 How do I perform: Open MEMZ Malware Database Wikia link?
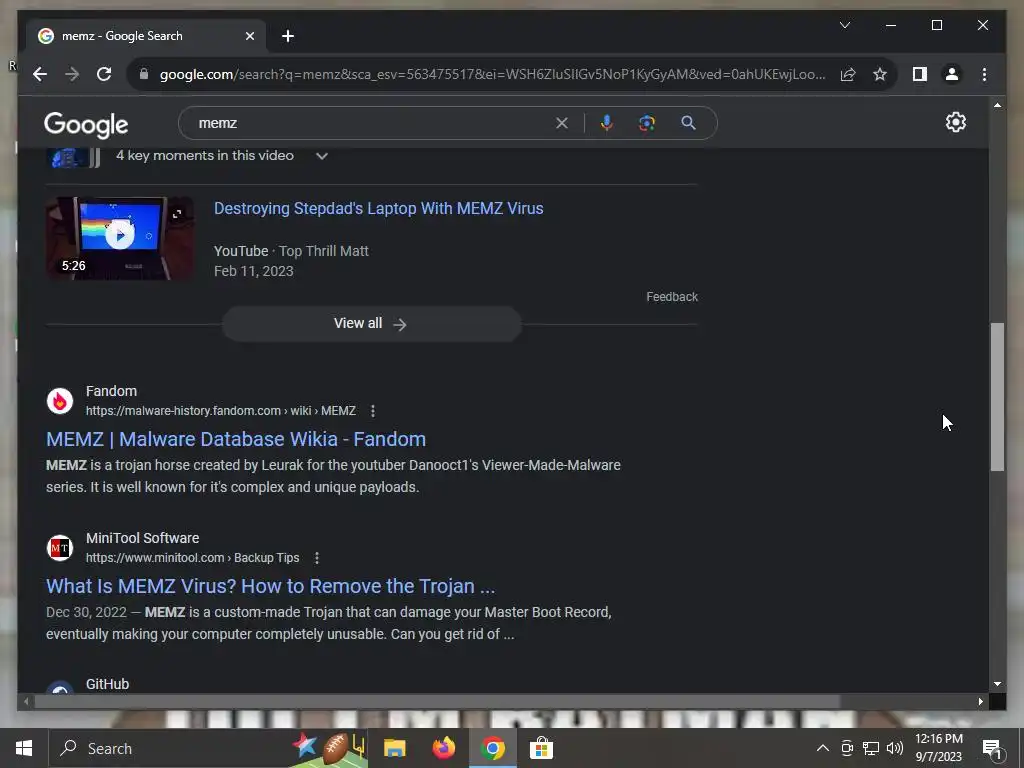(x=236, y=439)
